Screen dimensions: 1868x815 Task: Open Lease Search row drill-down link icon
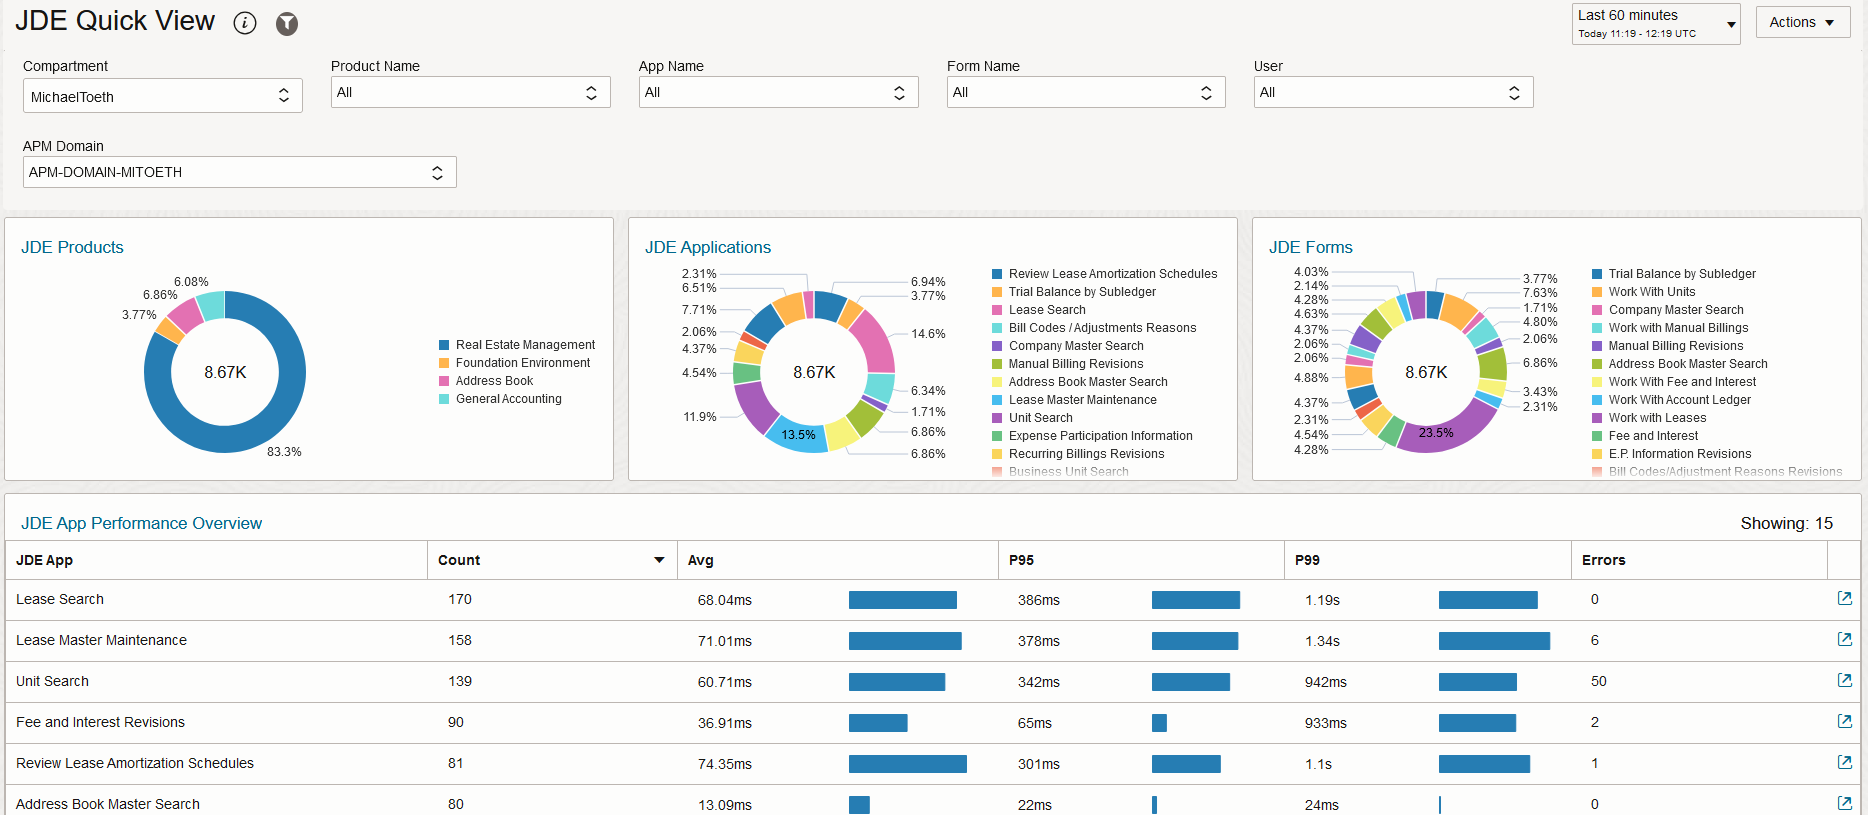(1845, 598)
